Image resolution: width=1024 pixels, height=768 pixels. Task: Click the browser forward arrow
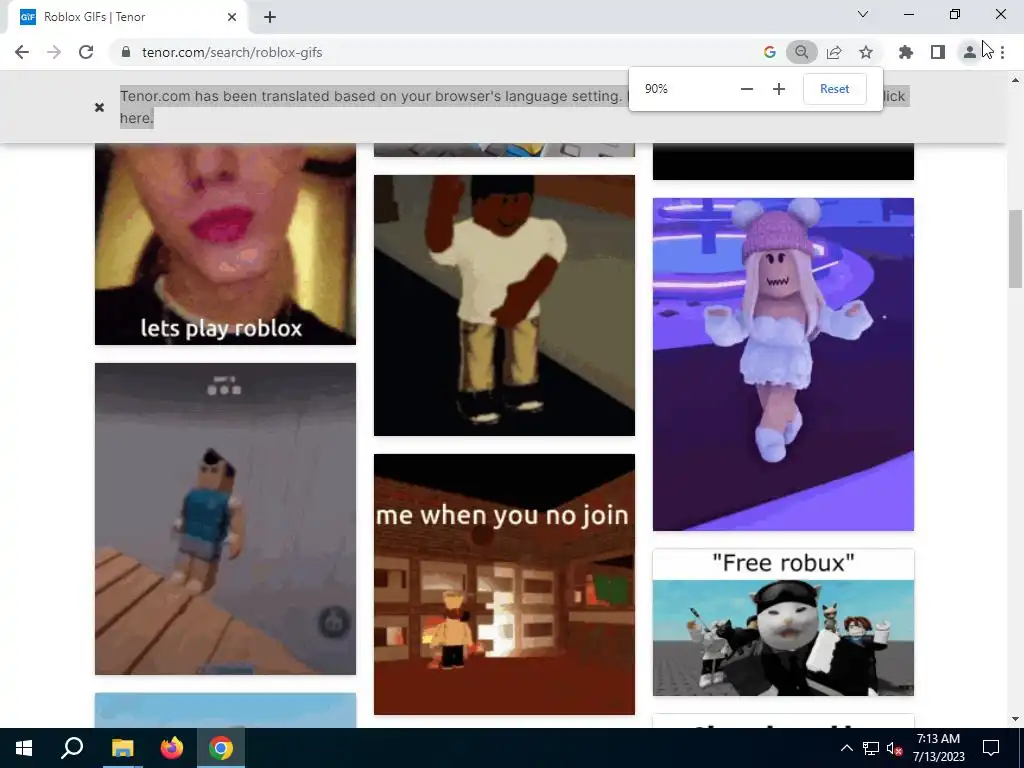[54, 52]
